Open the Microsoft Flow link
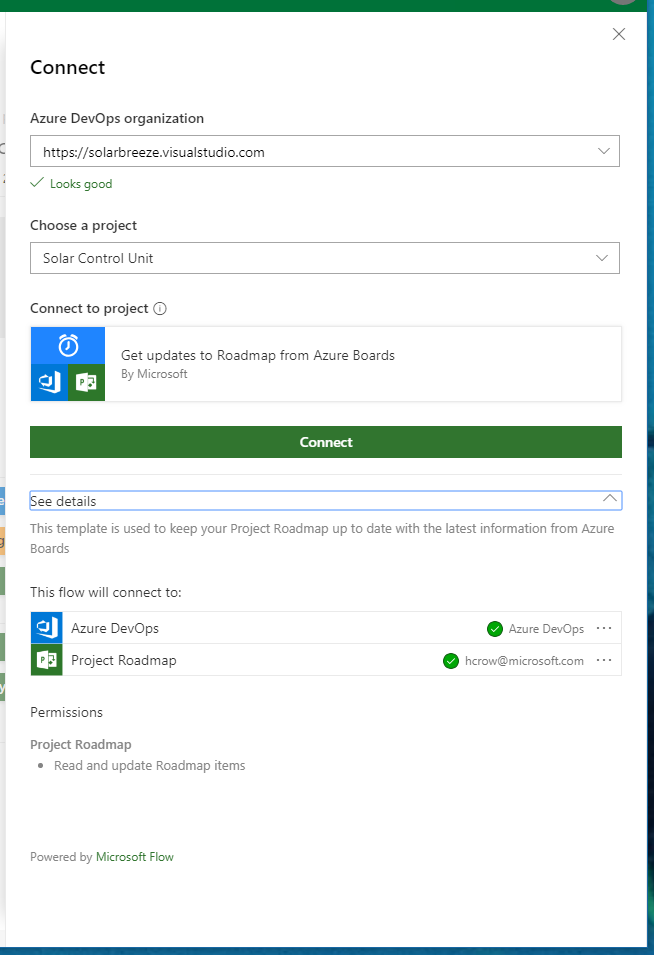This screenshot has height=955, width=654. click(135, 857)
